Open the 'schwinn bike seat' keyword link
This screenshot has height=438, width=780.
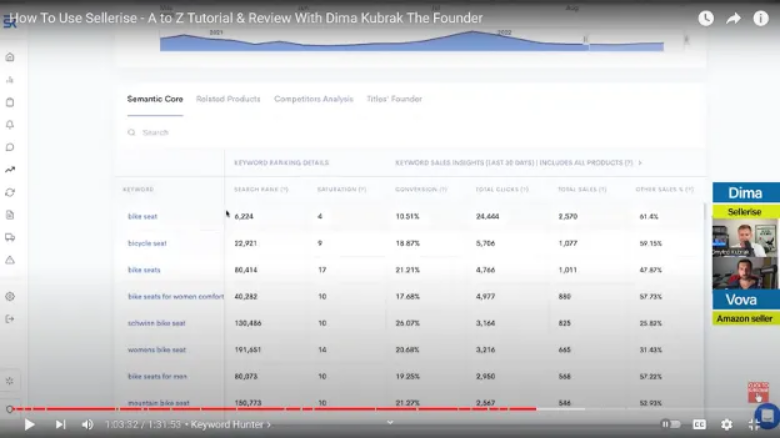(156, 323)
